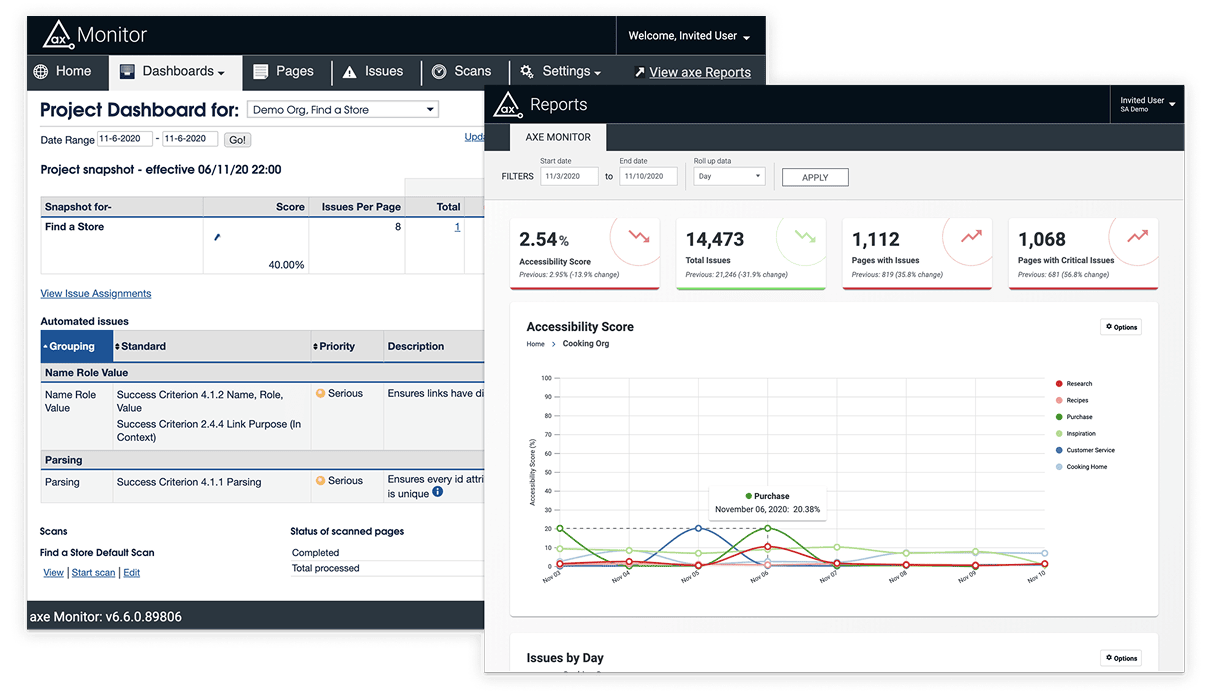Click the Purchase green legend color dot

[1060, 417]
